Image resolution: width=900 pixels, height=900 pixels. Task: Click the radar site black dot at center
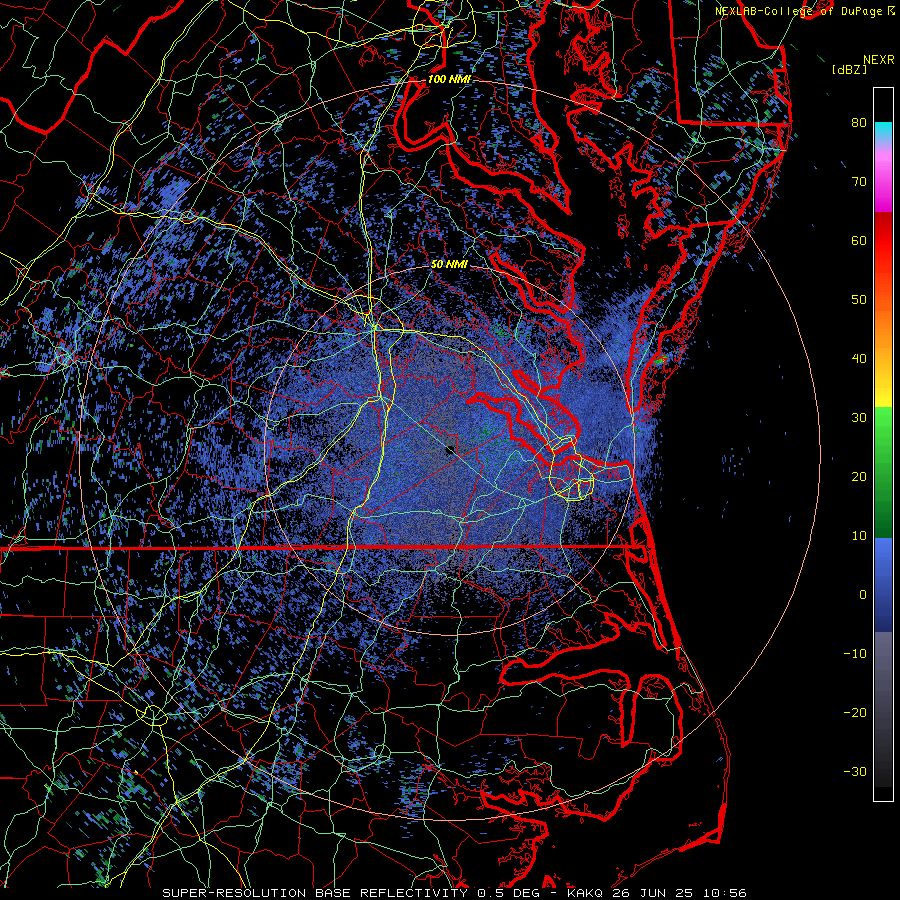click(x=451, y=451)
